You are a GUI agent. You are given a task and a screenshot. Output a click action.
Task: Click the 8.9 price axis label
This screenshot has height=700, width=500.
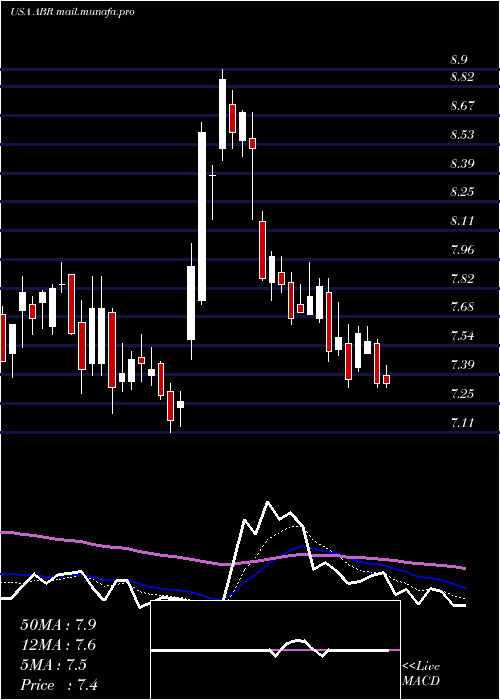(459, 60)
